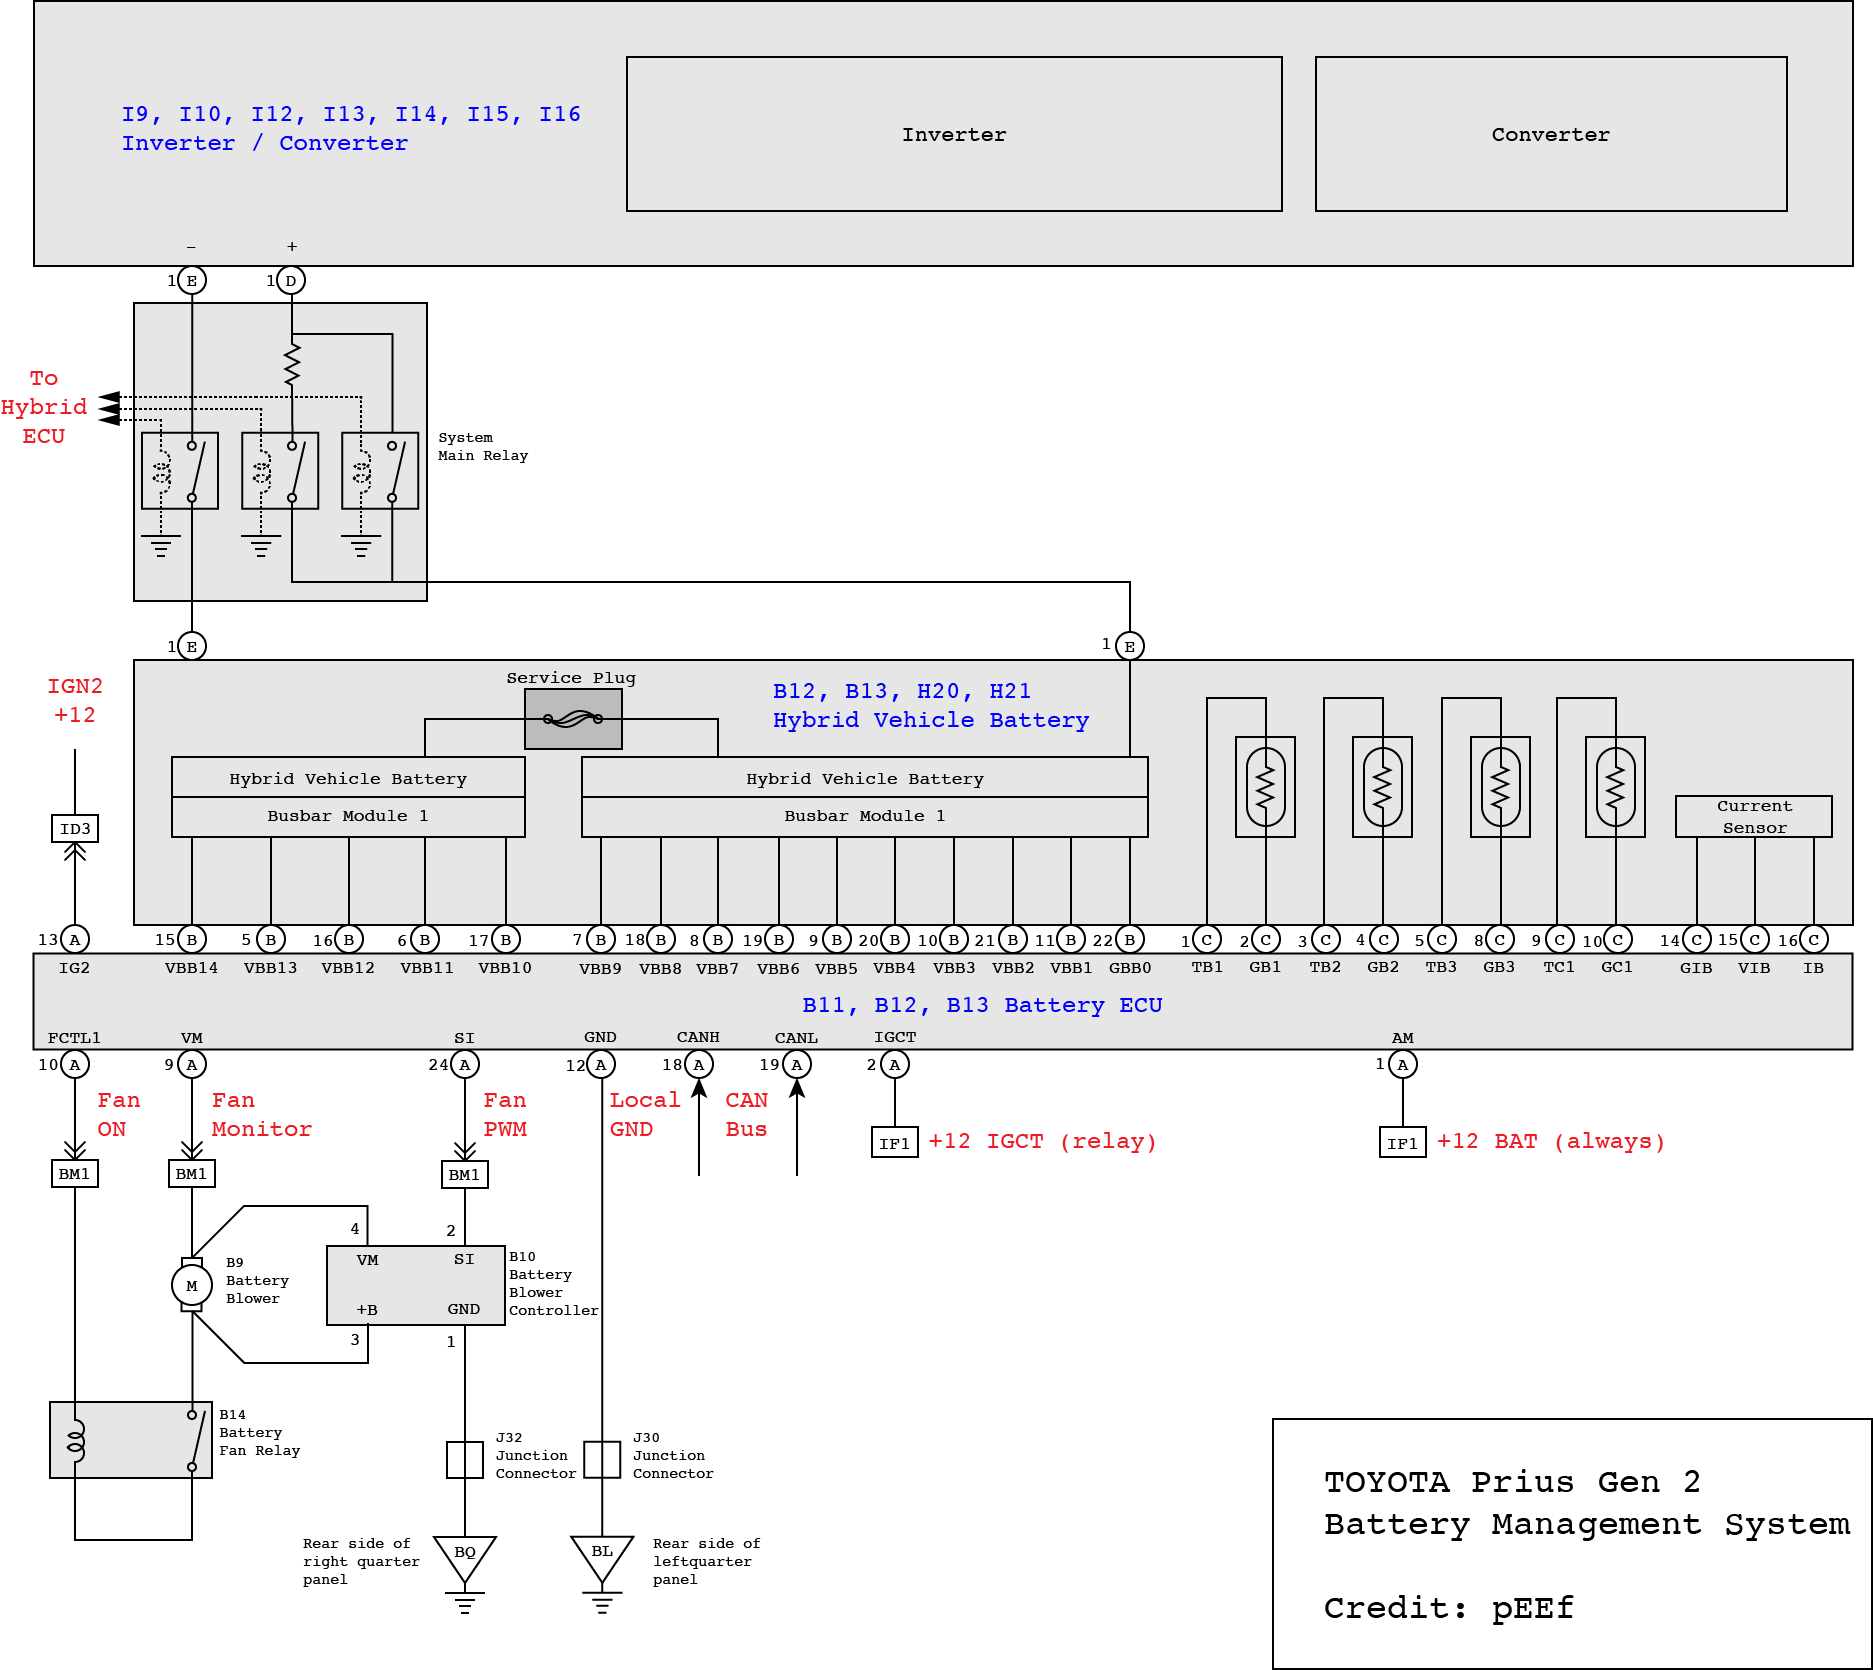Select the red 'Fan Monitor' label
Image resolution: width=1873 pixels, height=1670 pixels.
[x=262, y=1114]
